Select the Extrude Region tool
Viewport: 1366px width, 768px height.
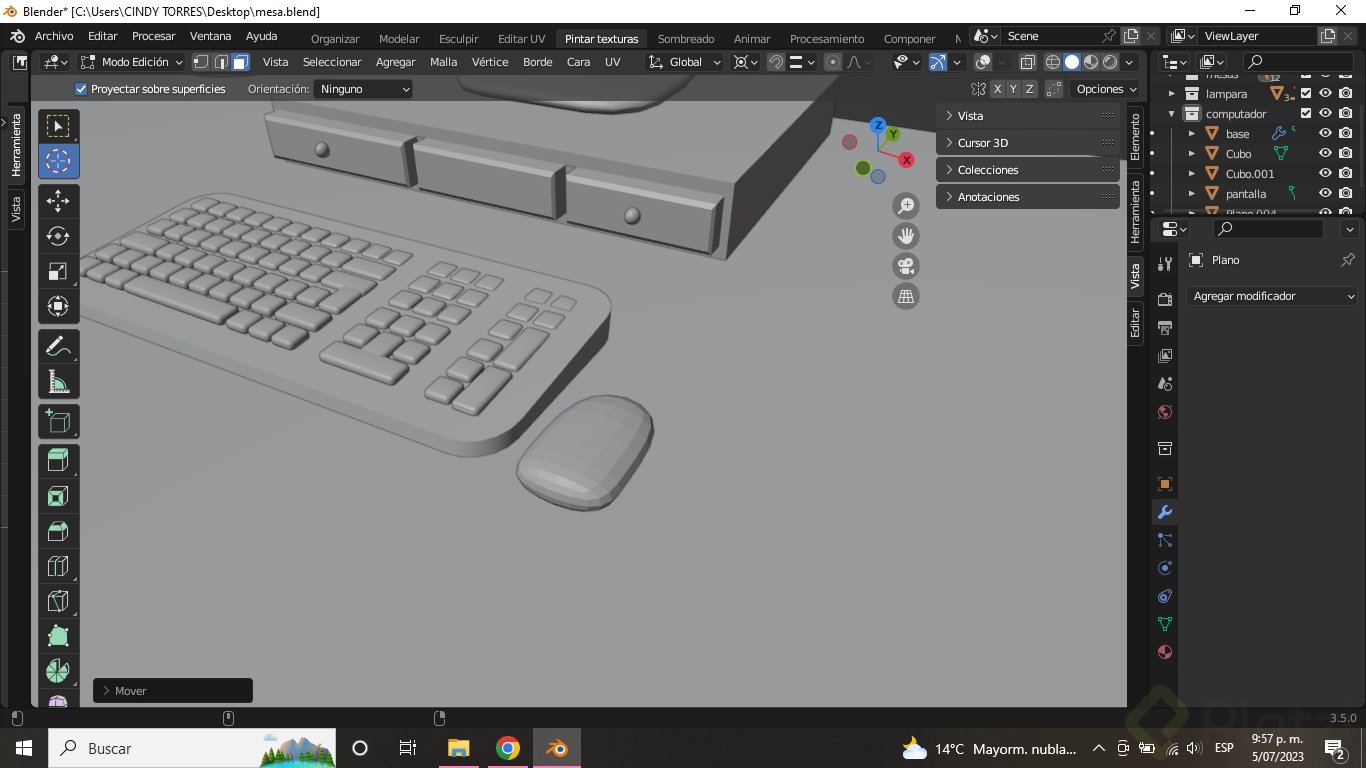58,460
